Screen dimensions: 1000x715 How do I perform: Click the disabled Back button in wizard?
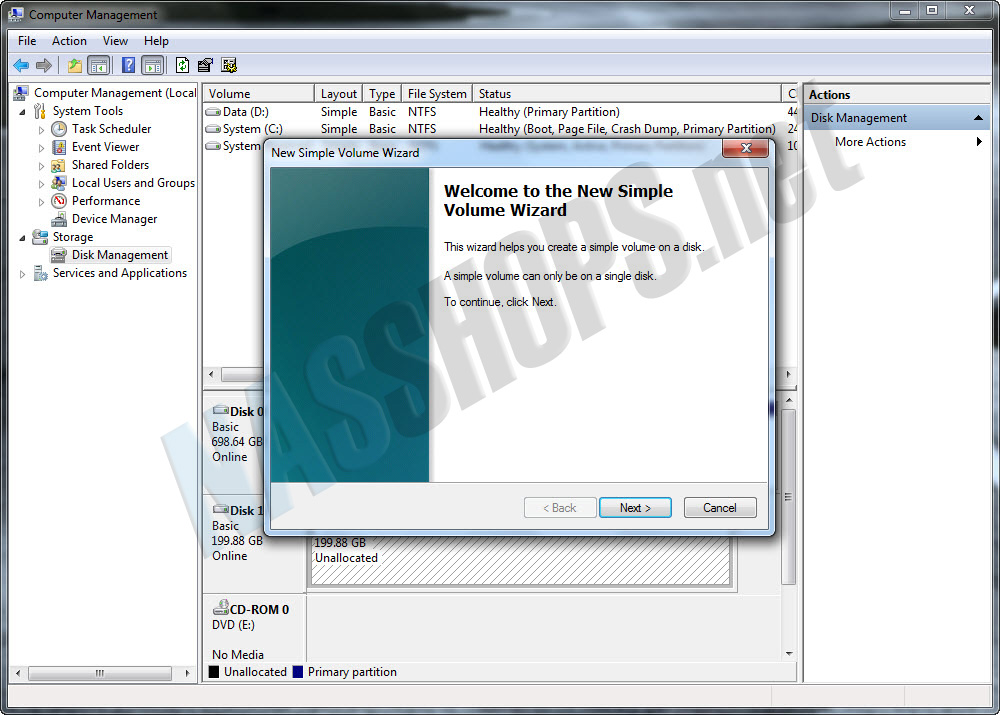(560, 508)
